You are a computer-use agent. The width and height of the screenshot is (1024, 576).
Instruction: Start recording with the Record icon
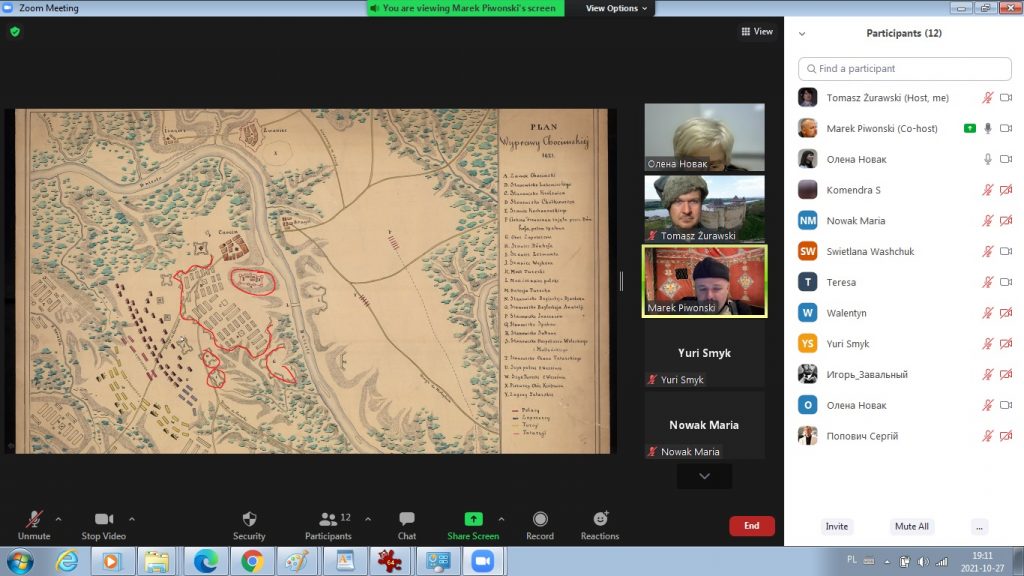pos(540,520)
